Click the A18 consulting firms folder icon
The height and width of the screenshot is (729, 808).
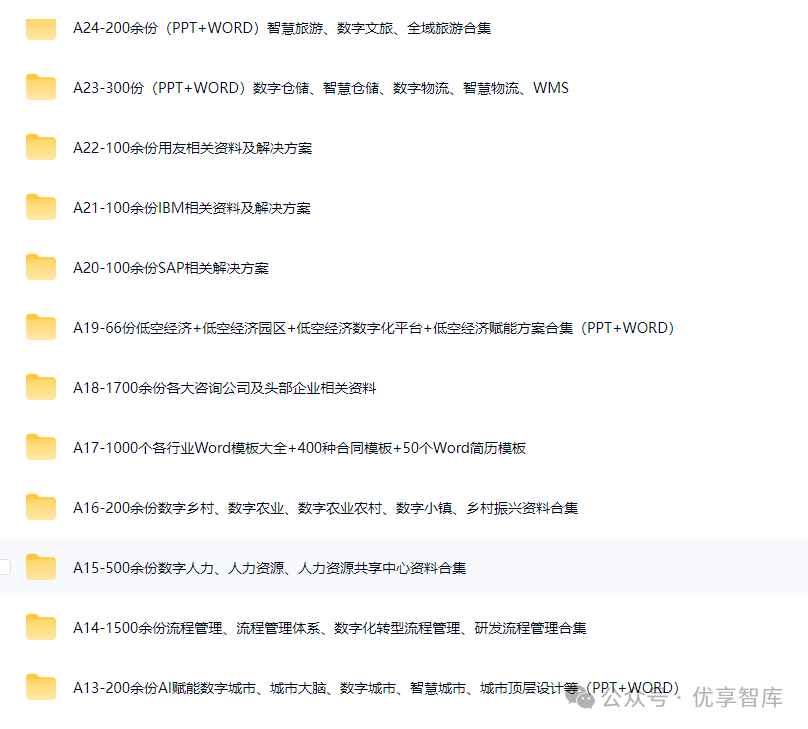[x=39, y=387]
